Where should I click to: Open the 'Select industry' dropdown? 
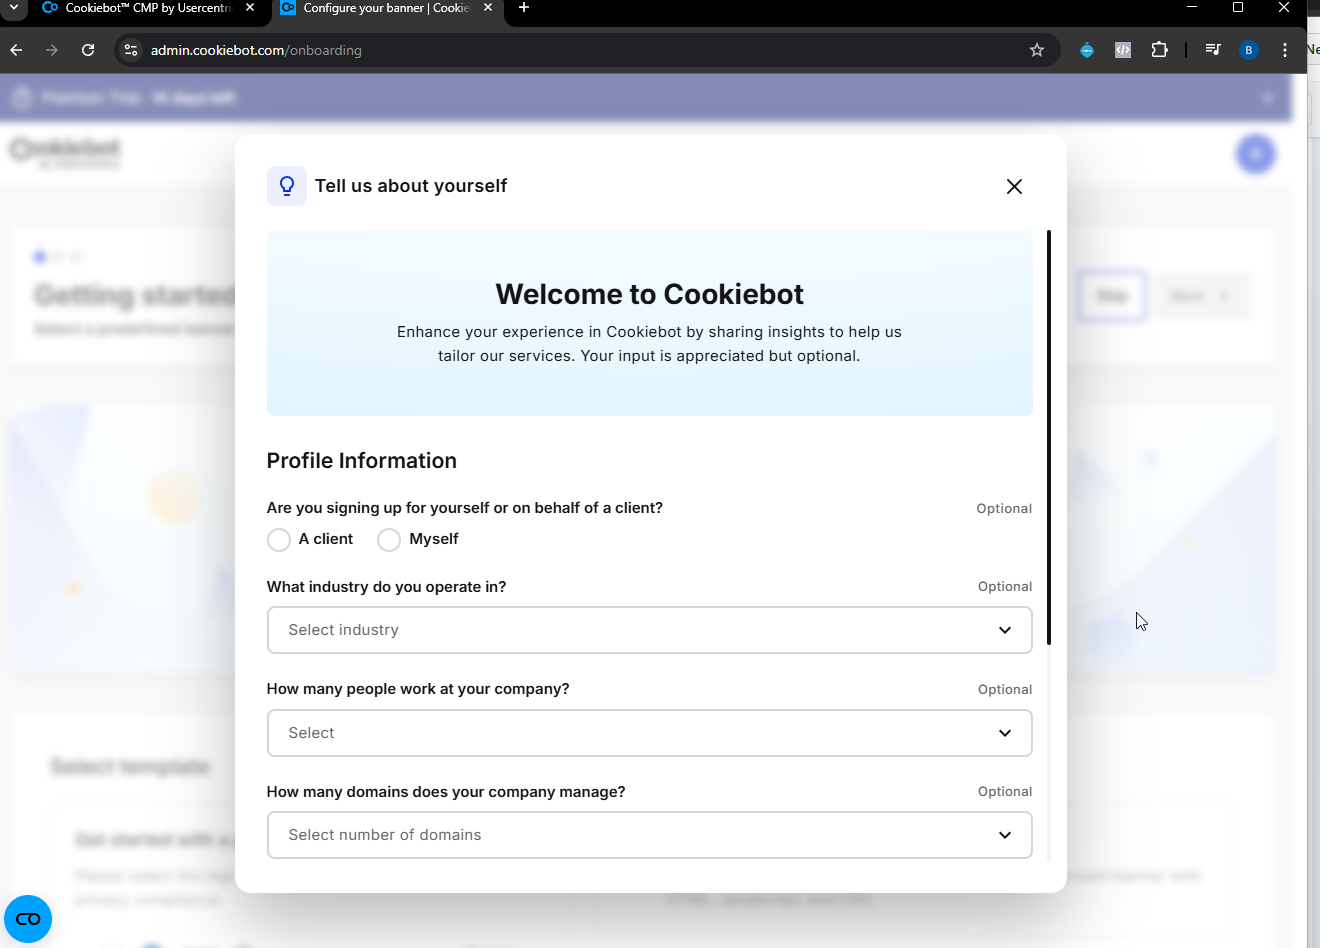tap(650, 630)
